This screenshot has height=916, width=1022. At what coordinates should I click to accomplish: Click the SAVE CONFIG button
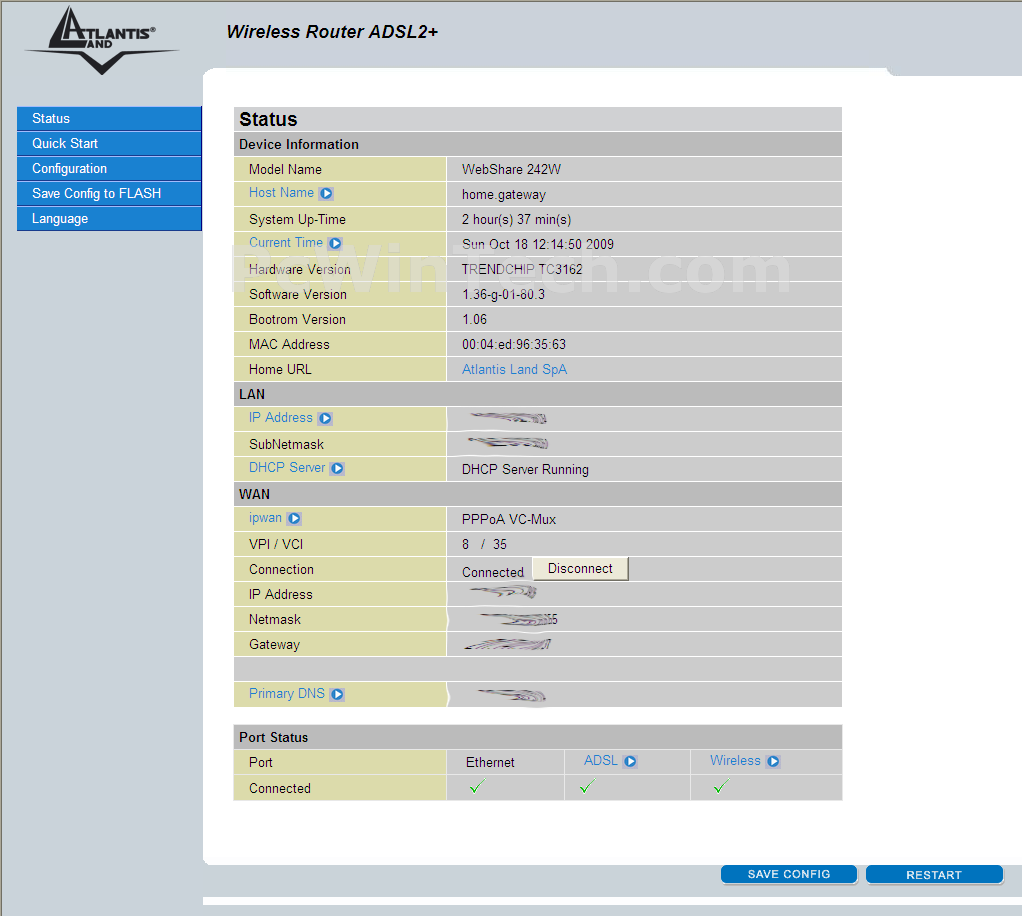click(789, 874)
